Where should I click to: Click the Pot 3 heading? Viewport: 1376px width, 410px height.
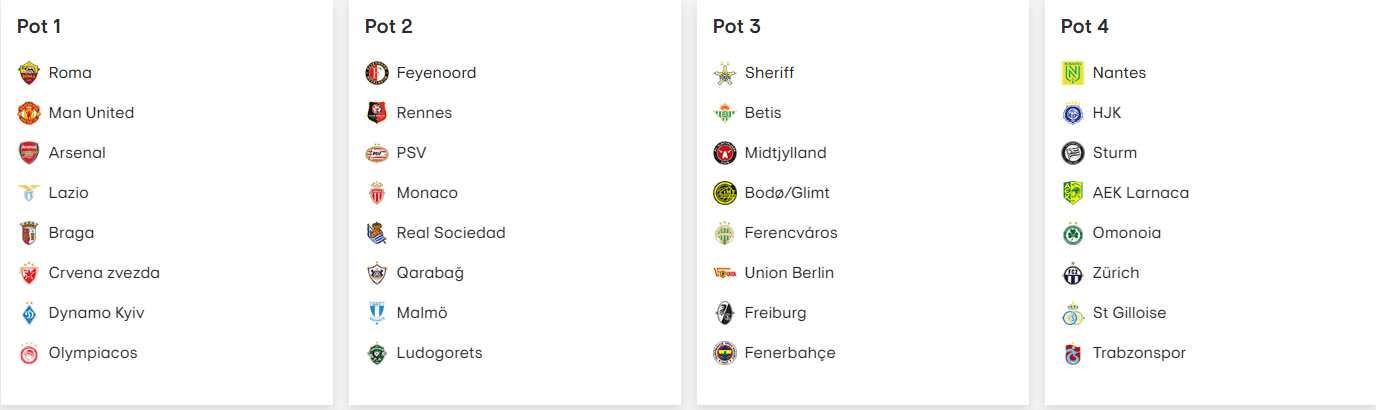point(737,27)
